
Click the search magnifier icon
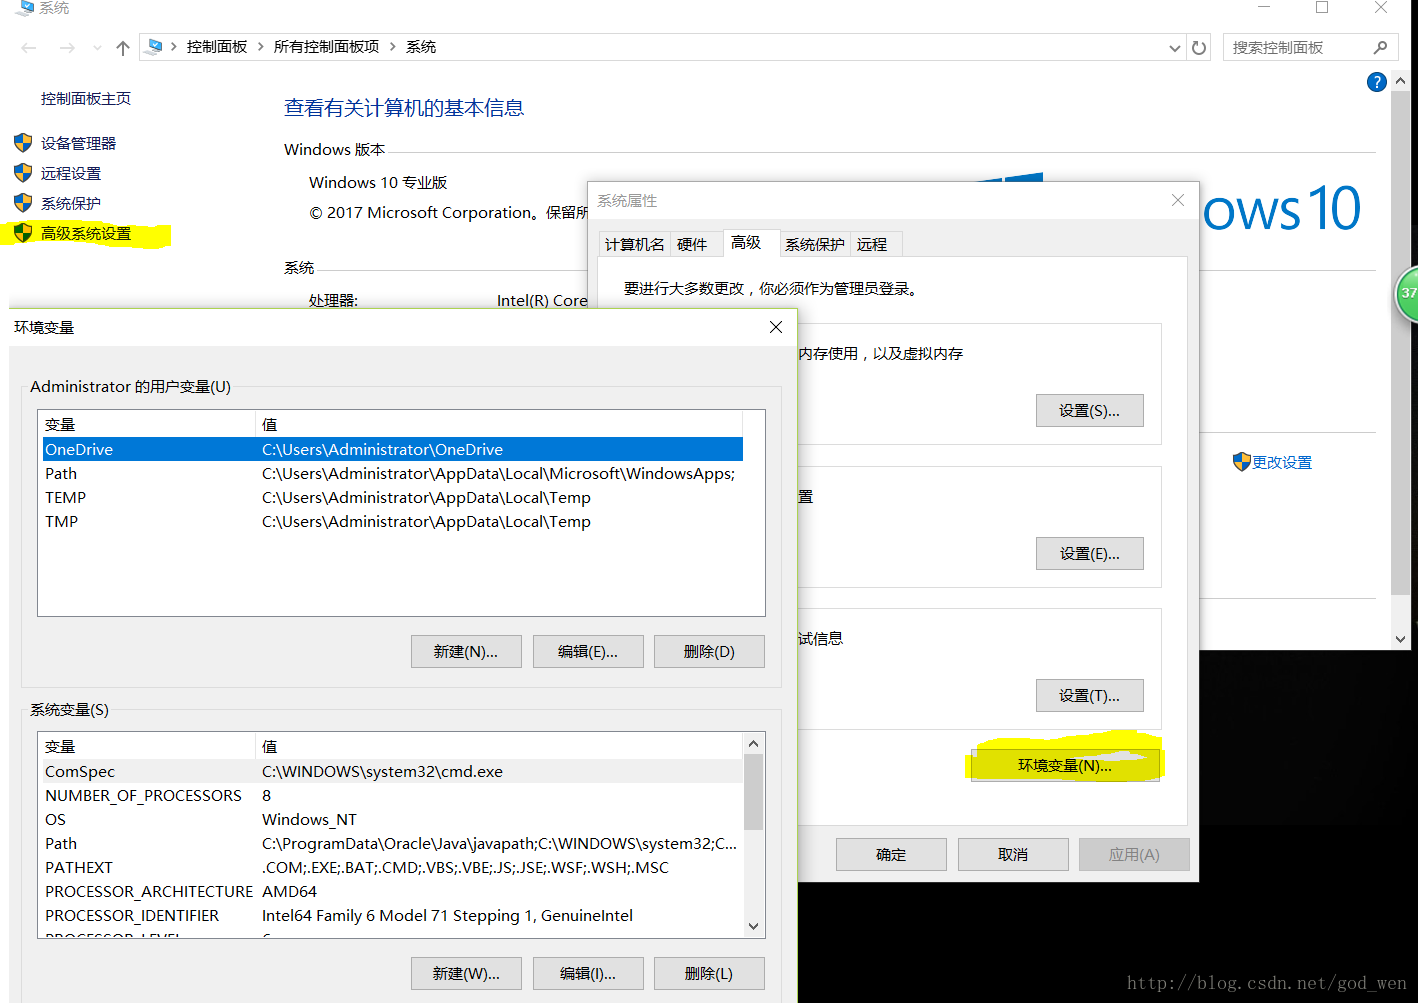[x=1380, y=47]
